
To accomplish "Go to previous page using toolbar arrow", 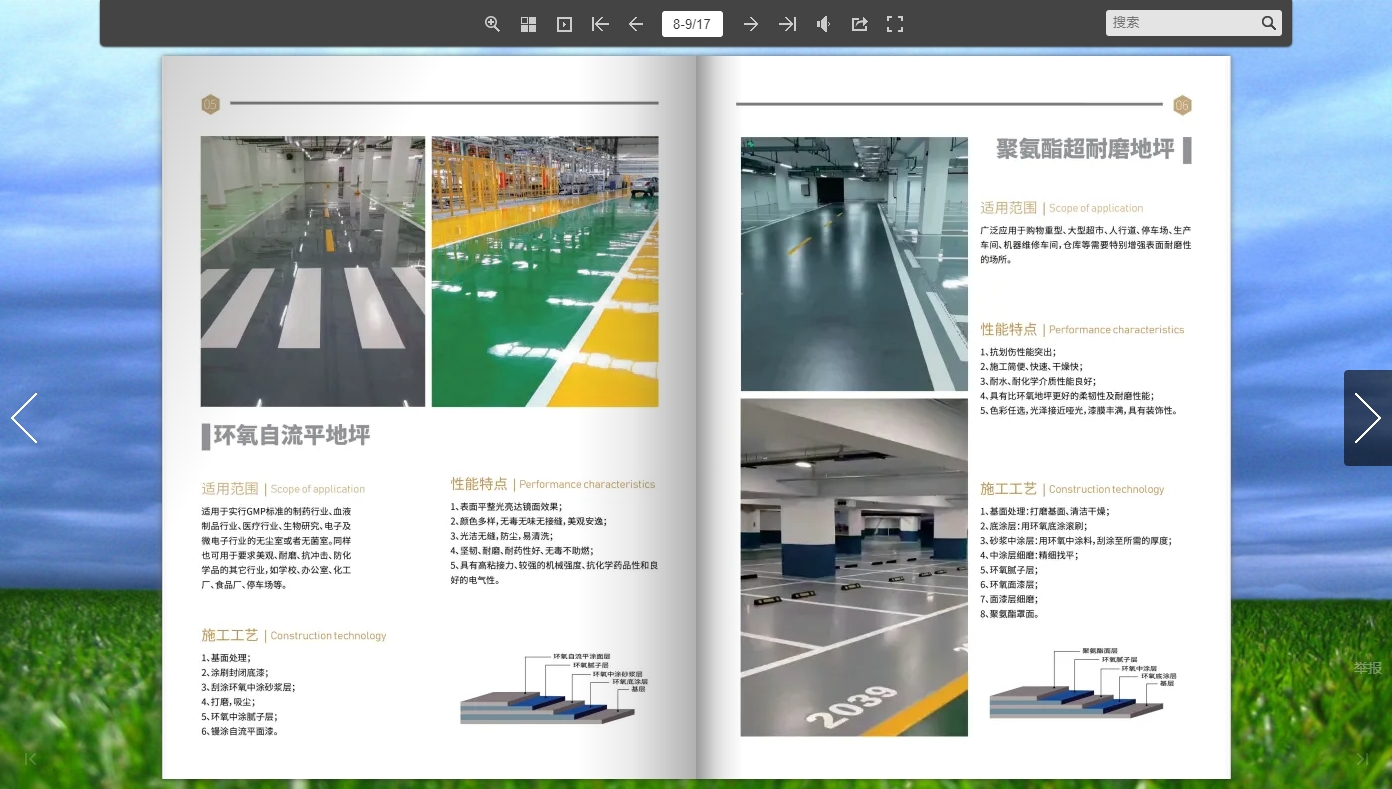I will click(636, 24).
